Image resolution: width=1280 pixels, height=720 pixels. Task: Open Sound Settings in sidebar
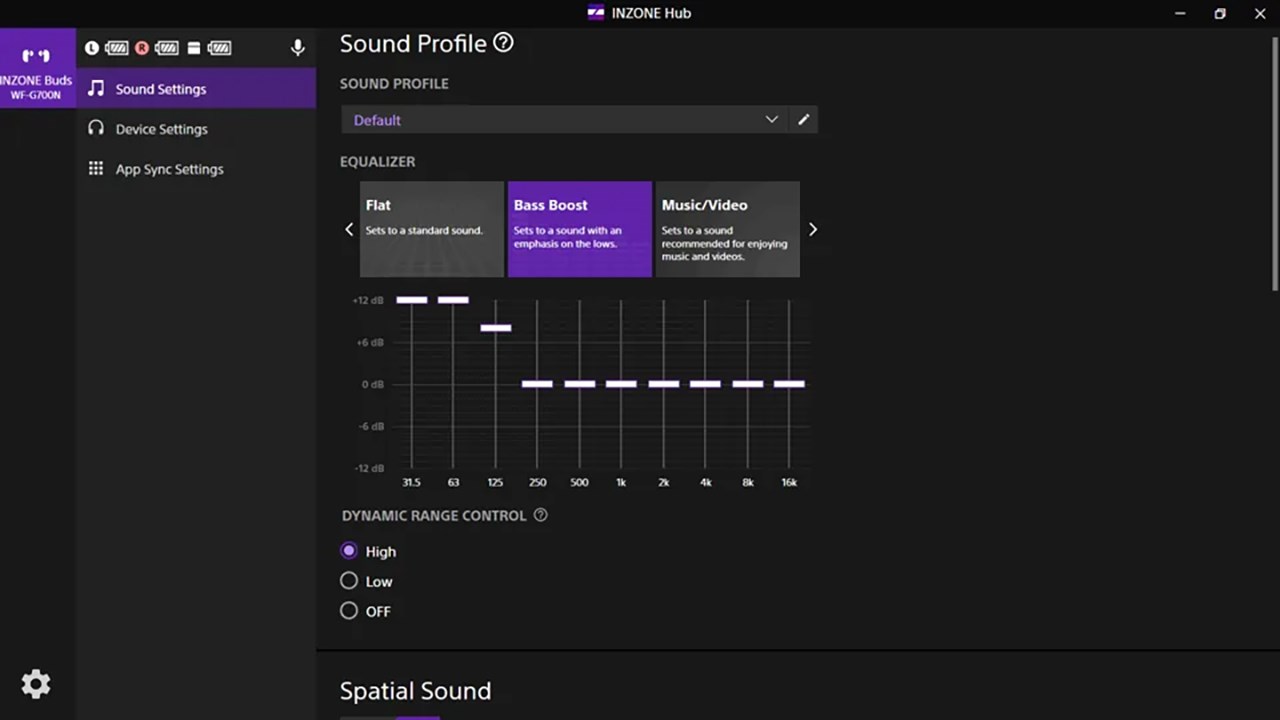[x=196, y=88]
